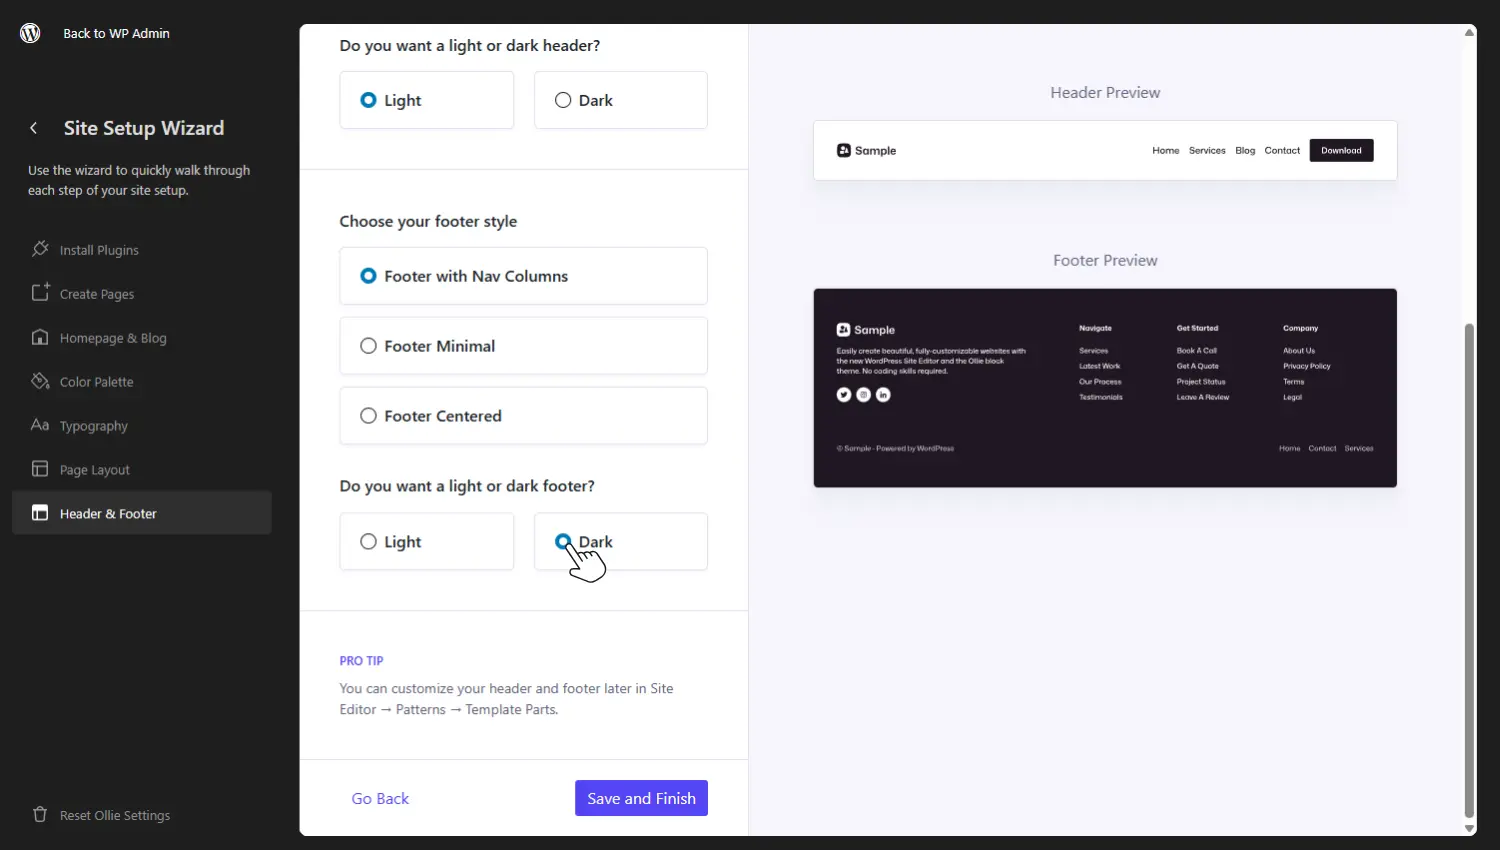Click Reset Ollie Settings
Screen dimensions: 1500x850
pos(115,815)
